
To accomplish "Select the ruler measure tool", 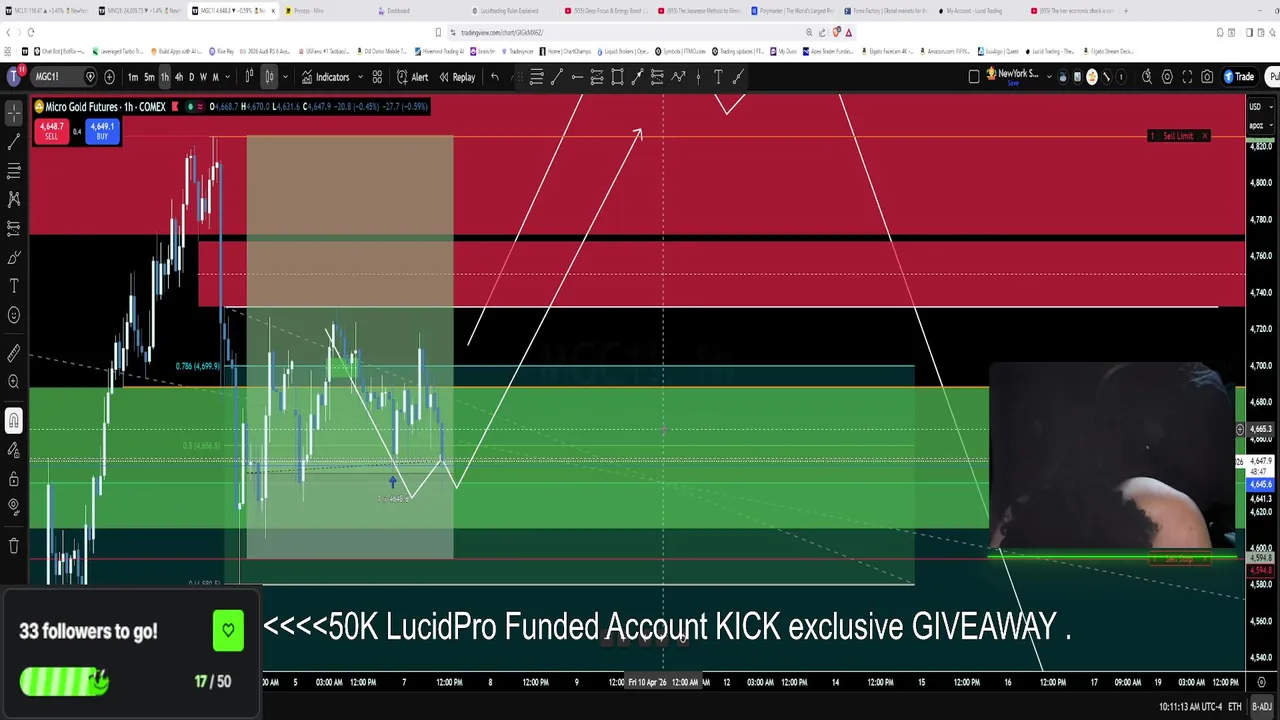I will pyautogui.click(x=14, y=353).
